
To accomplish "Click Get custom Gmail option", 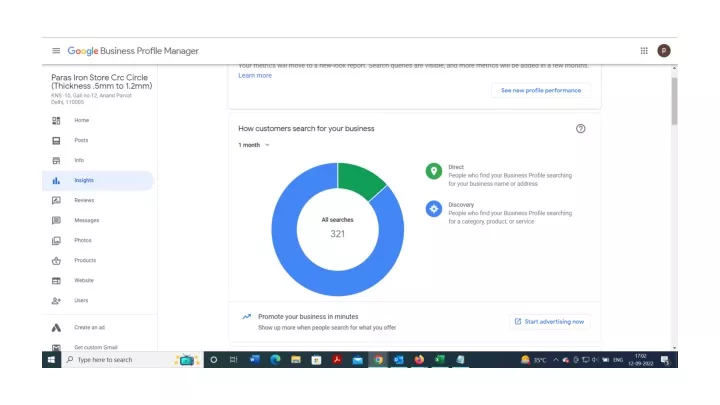I will tap(96, 348).
